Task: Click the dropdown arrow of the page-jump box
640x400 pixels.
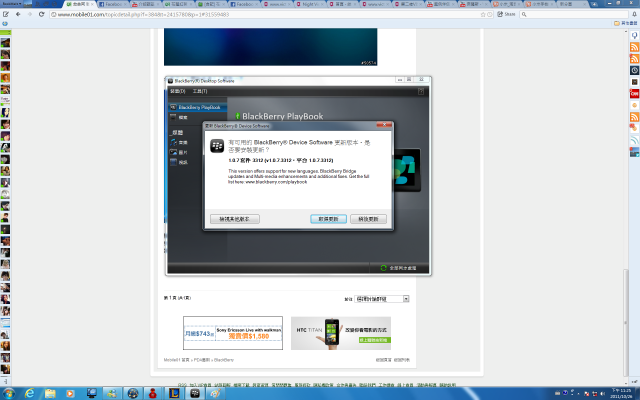Action: (406, 299)
